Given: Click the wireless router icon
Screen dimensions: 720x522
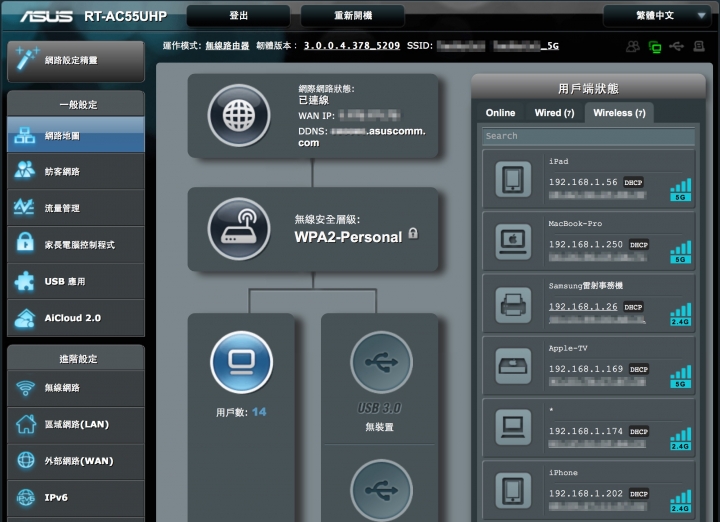Looking at the screenshot, I should pos(239,229).
